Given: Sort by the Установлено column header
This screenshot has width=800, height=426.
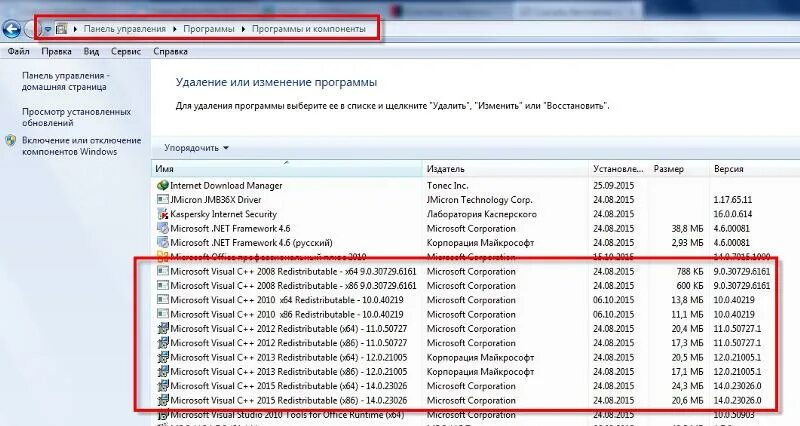Looking at the screenshot, I should tap(618, 168).
